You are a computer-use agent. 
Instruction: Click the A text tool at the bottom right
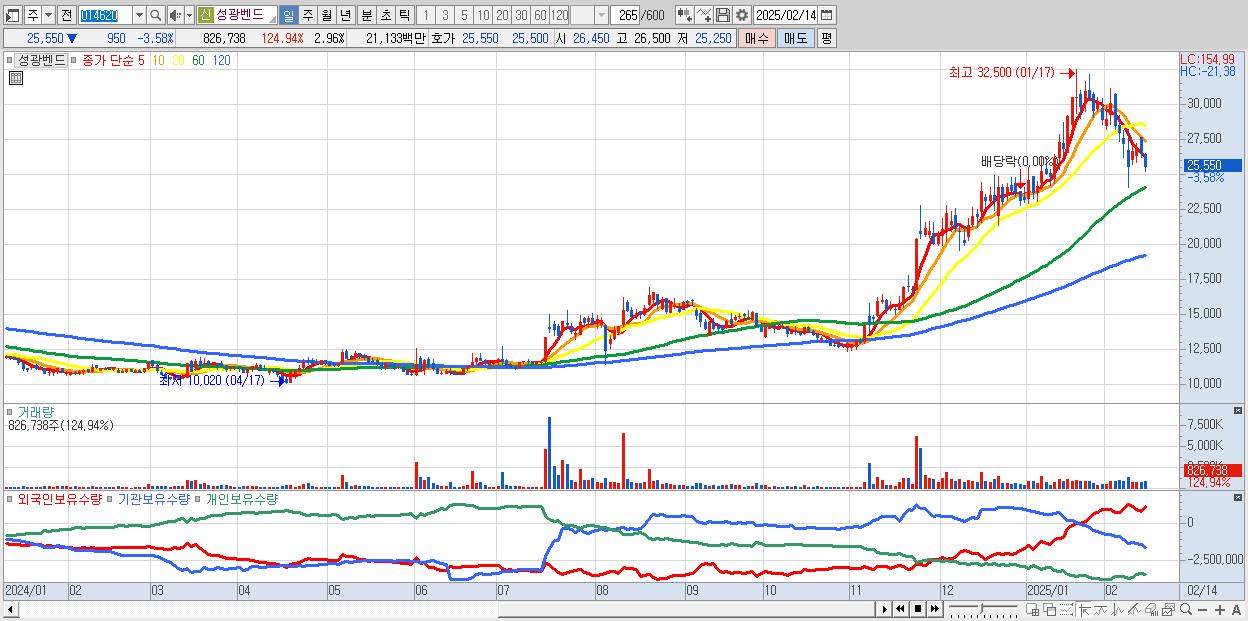pyautogui.click(x=1236, y=610)
